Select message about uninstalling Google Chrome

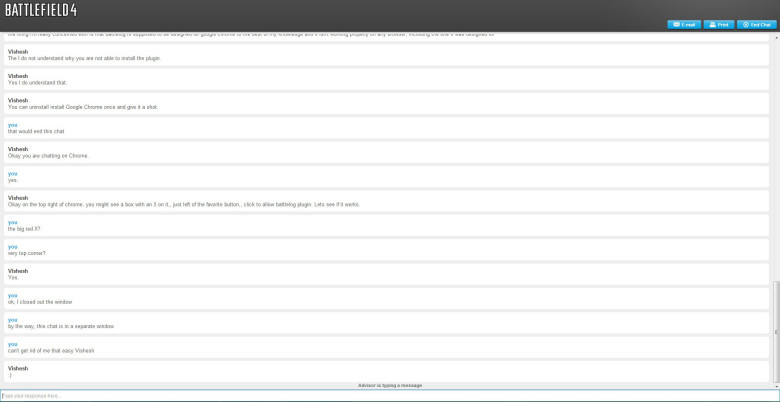click(x=387, y=103)
